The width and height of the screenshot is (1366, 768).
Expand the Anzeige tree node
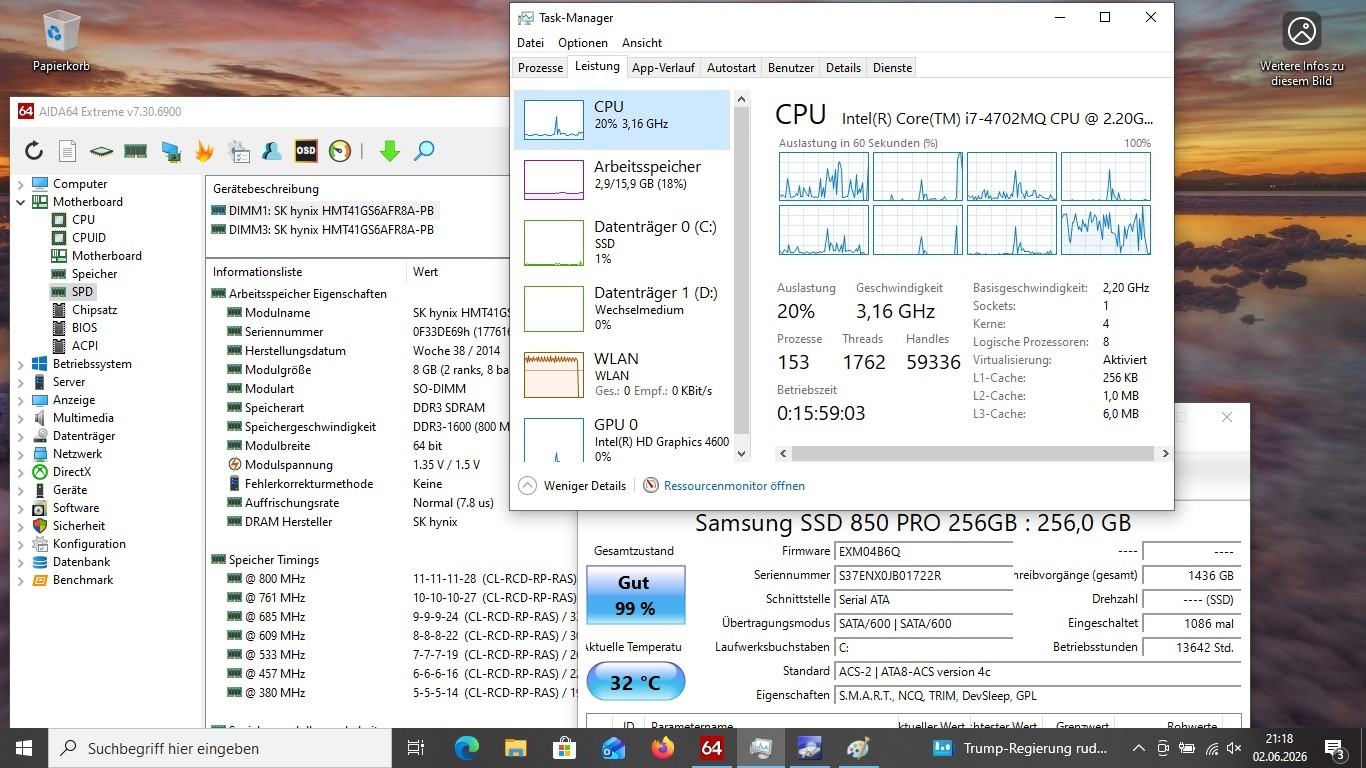pyautogui.click(x=21, y=400)
